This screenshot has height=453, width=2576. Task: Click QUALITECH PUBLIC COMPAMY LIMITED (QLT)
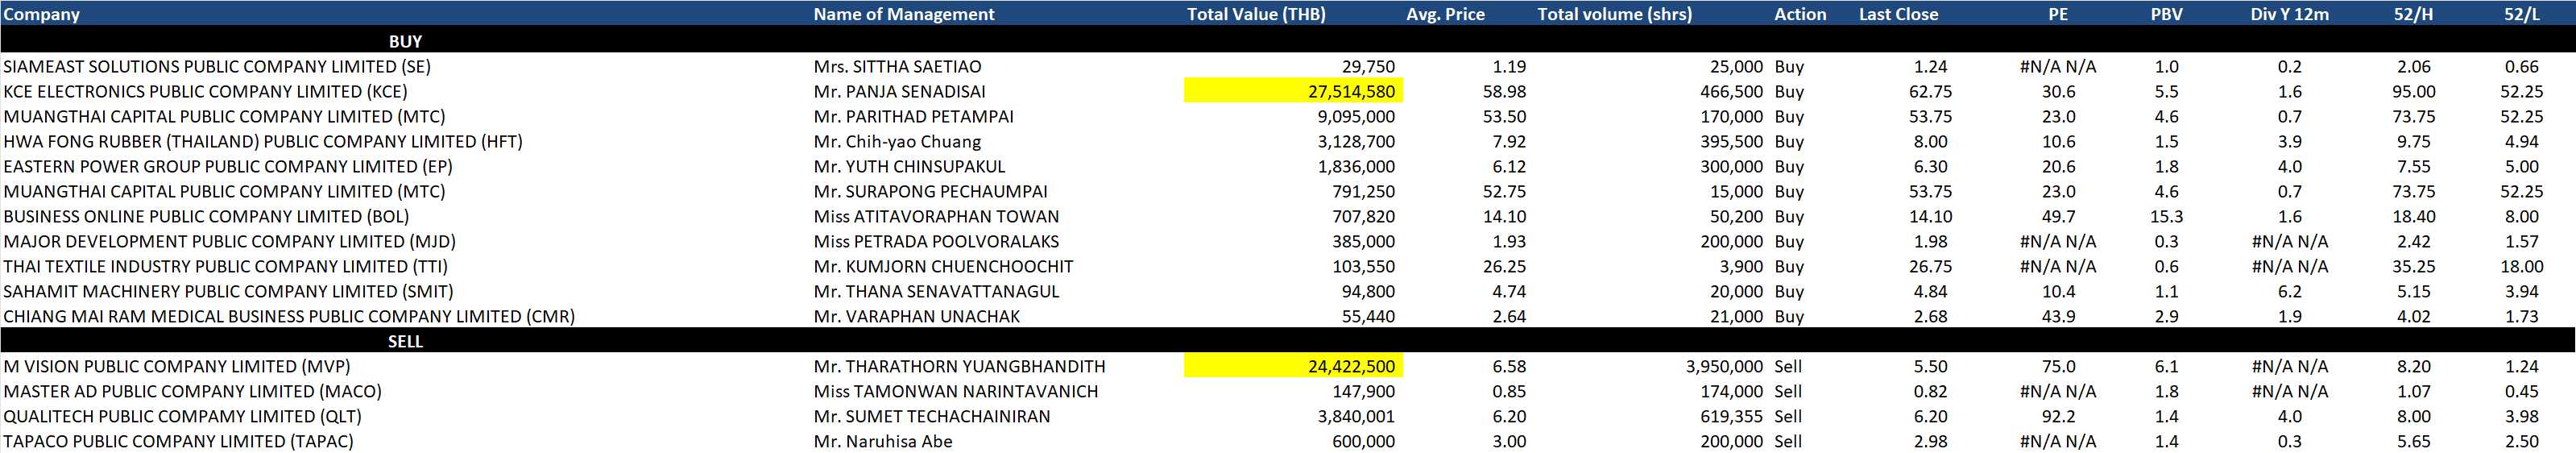coord(182,416)
